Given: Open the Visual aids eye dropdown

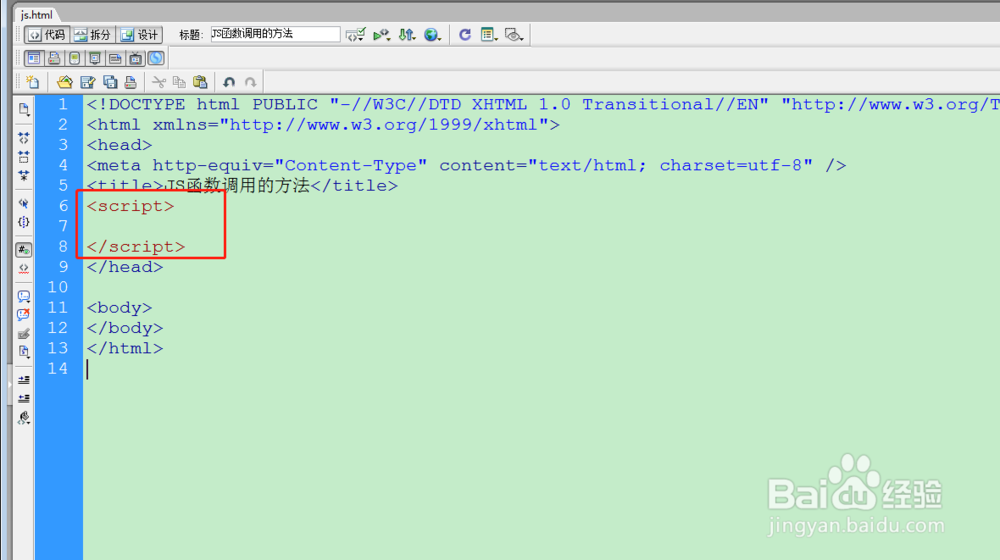Looking at the screenshot, I should coord(514,34).
